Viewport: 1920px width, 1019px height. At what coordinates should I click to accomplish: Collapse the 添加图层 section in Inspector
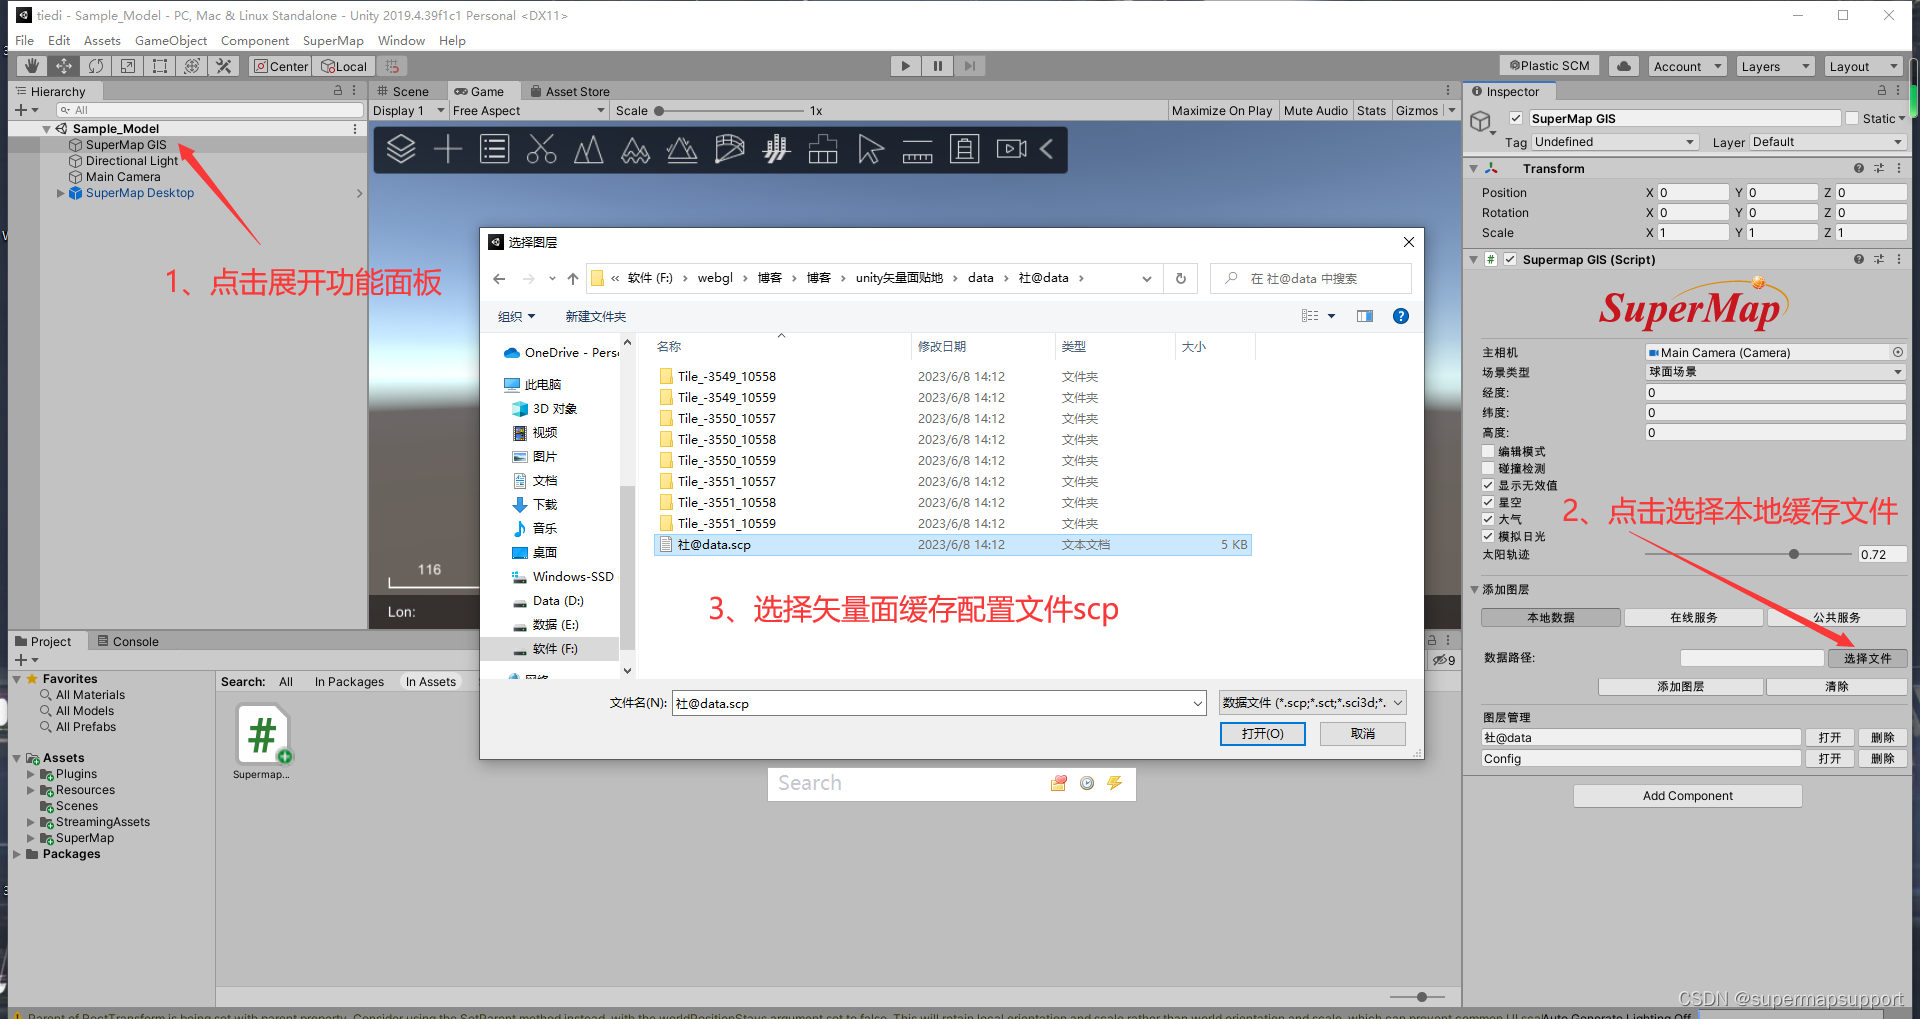click(x=1473, y=589)
